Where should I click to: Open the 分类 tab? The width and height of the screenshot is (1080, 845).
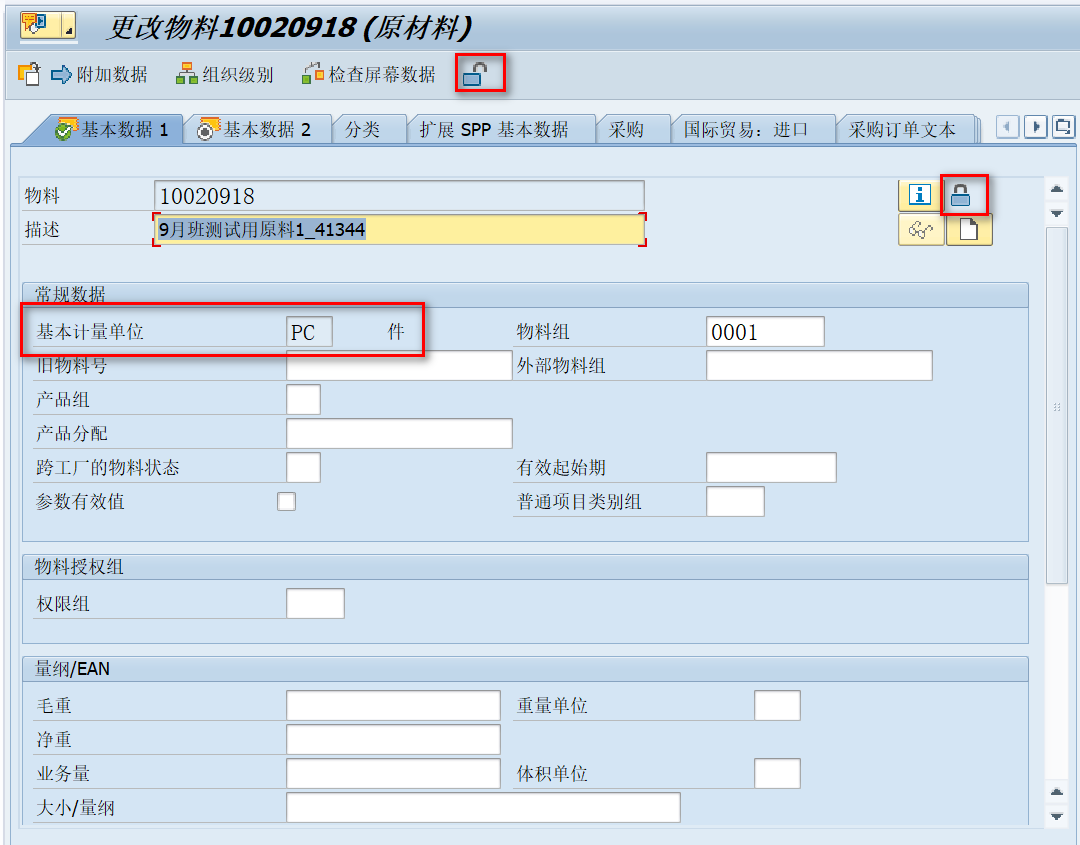point(362,129)
